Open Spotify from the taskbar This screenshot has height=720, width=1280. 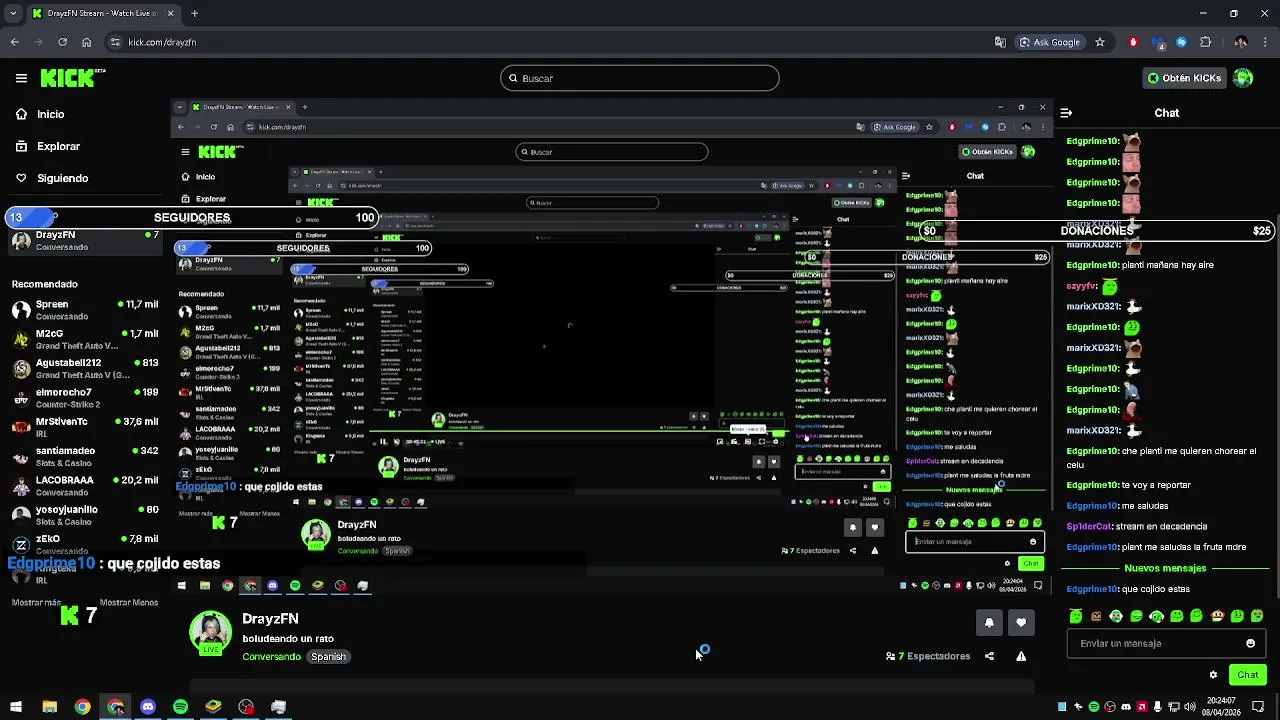pyautogui.click(x=180, y=707)
